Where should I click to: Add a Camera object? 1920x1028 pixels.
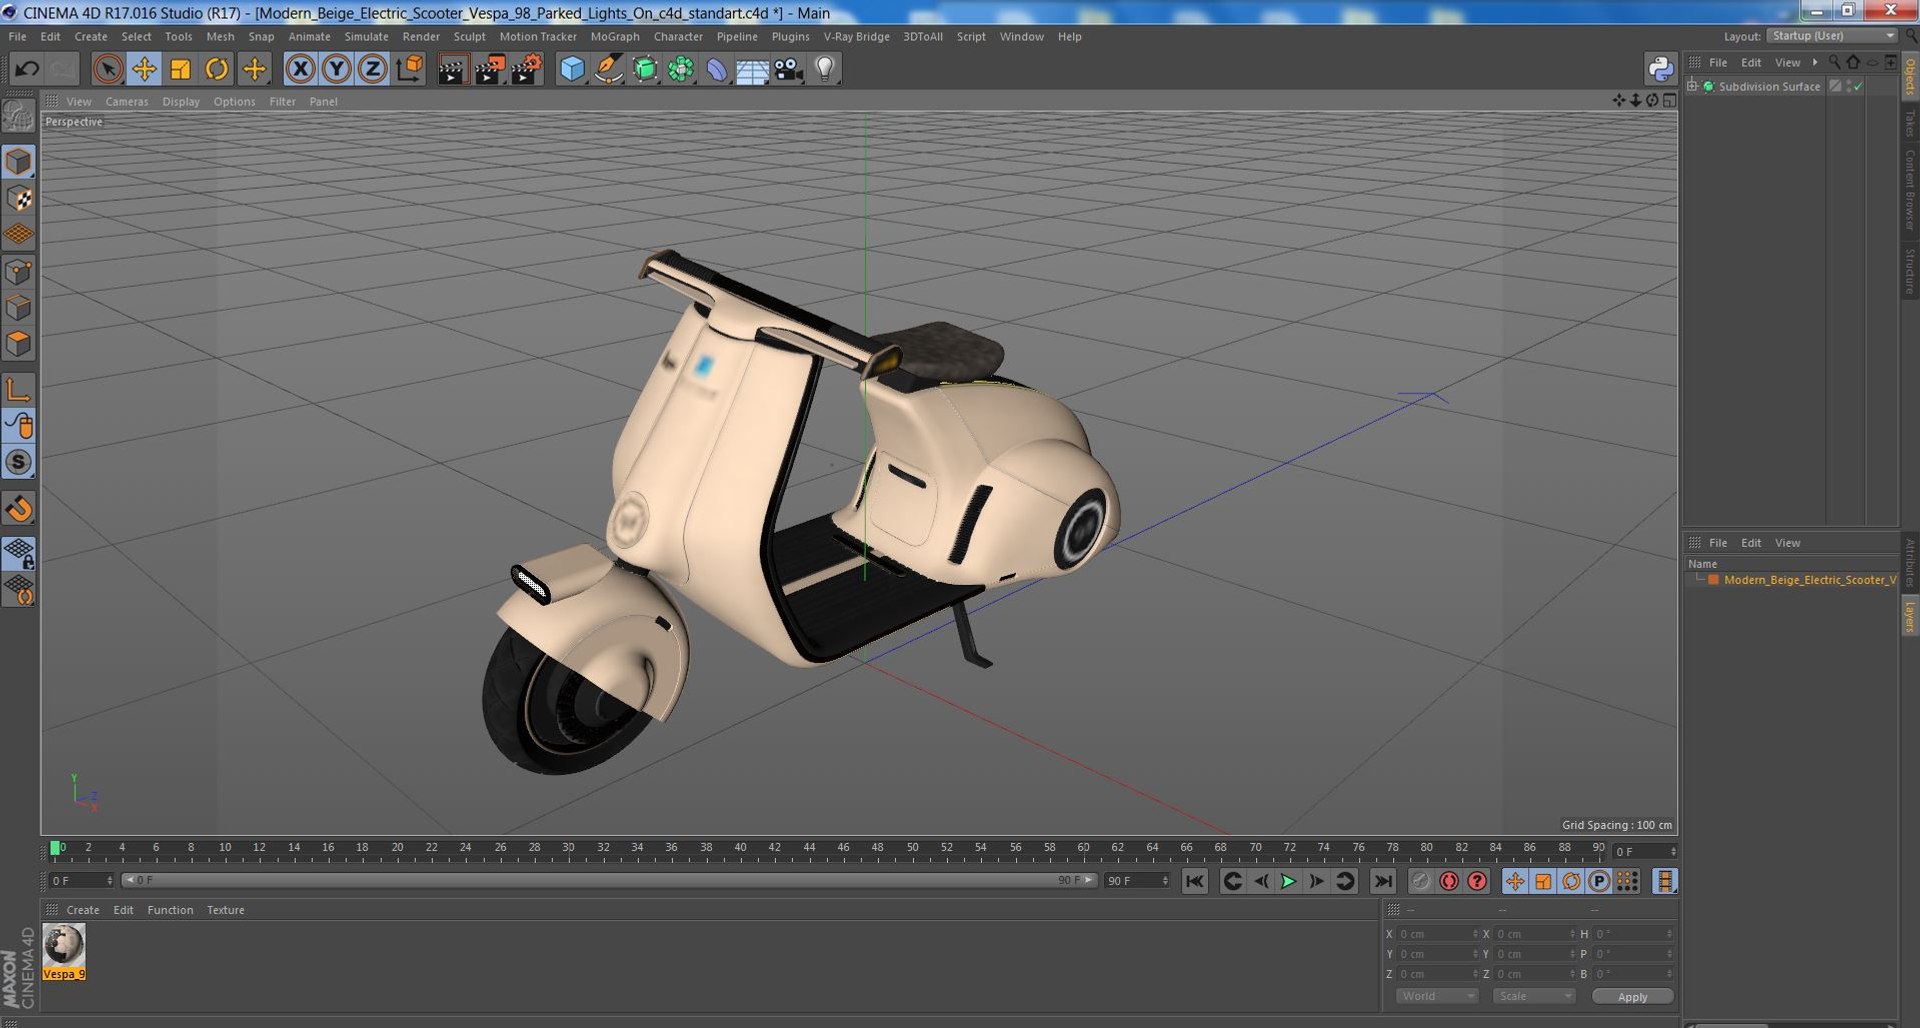tap(789, 69)
